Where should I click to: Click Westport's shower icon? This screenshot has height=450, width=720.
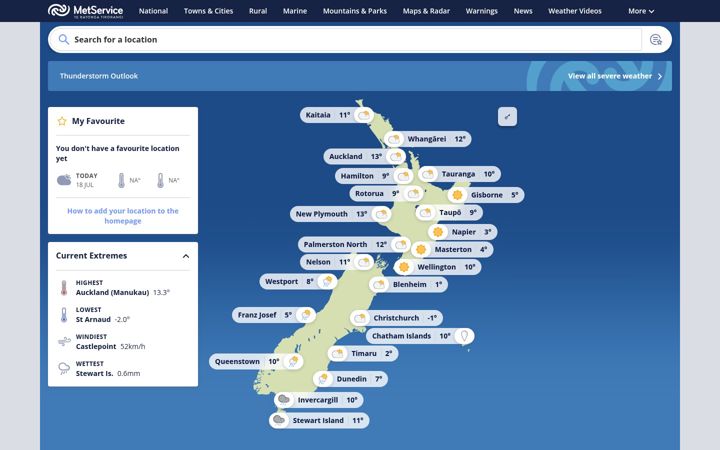coord(327,281)
